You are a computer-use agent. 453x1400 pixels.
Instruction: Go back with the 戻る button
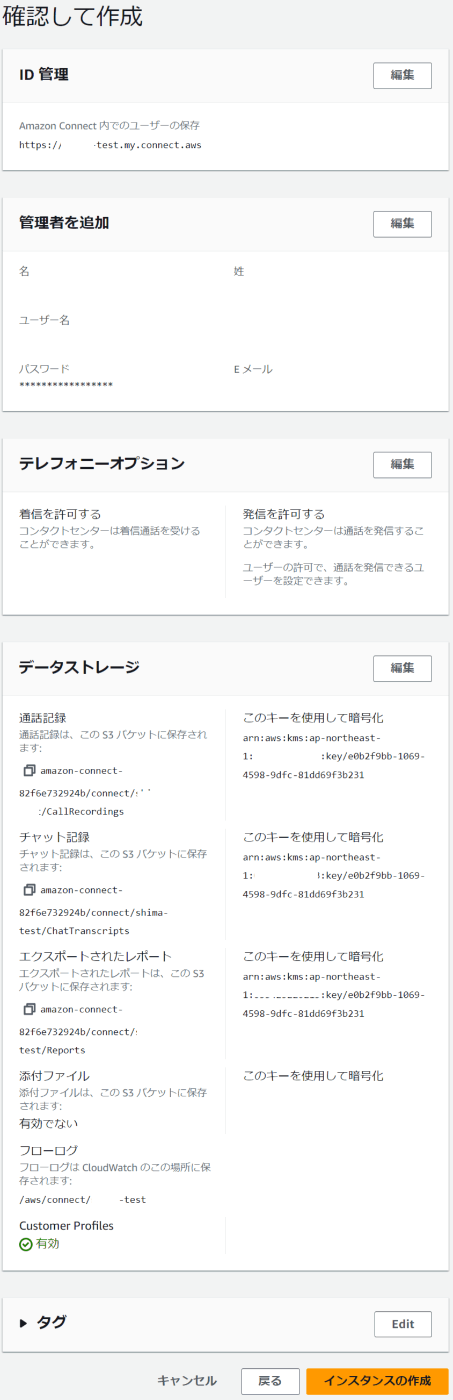tap(270, 1381)
